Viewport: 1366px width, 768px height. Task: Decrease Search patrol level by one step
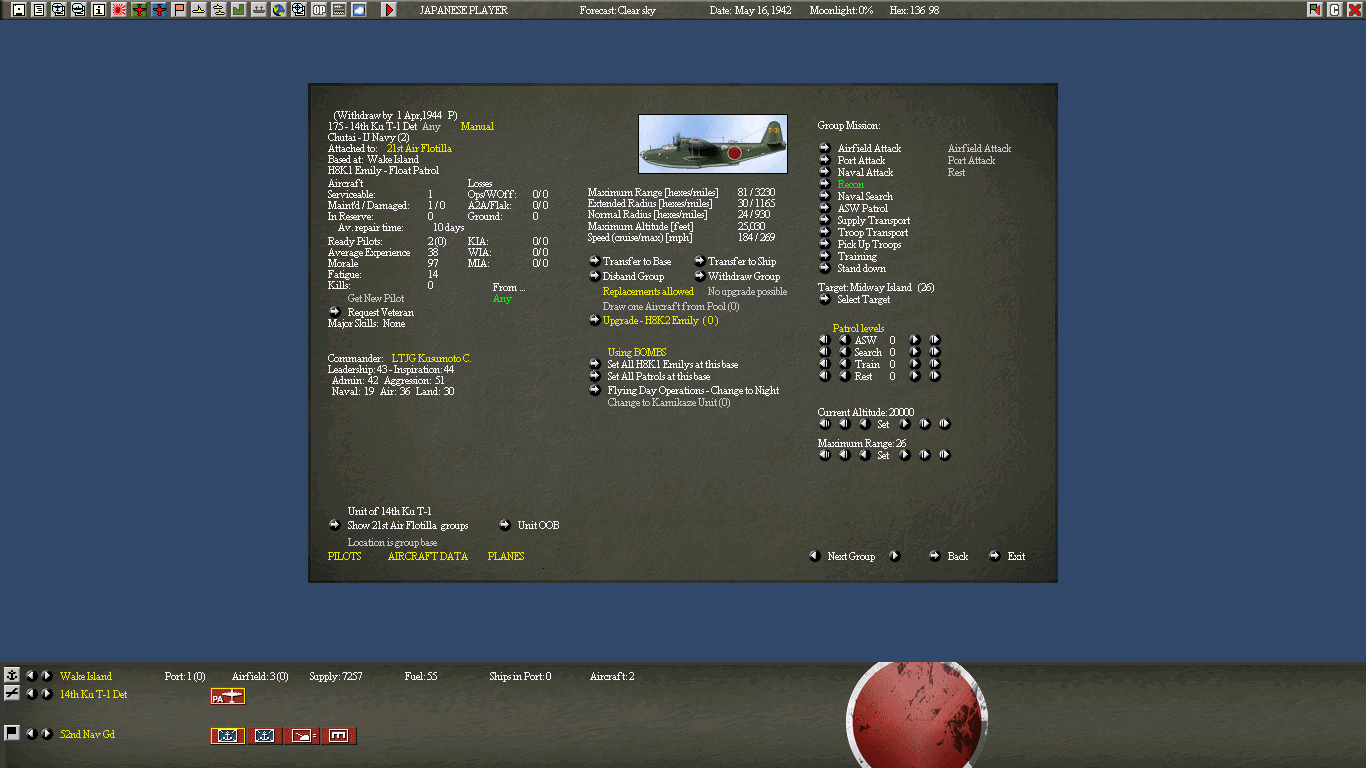844,352
